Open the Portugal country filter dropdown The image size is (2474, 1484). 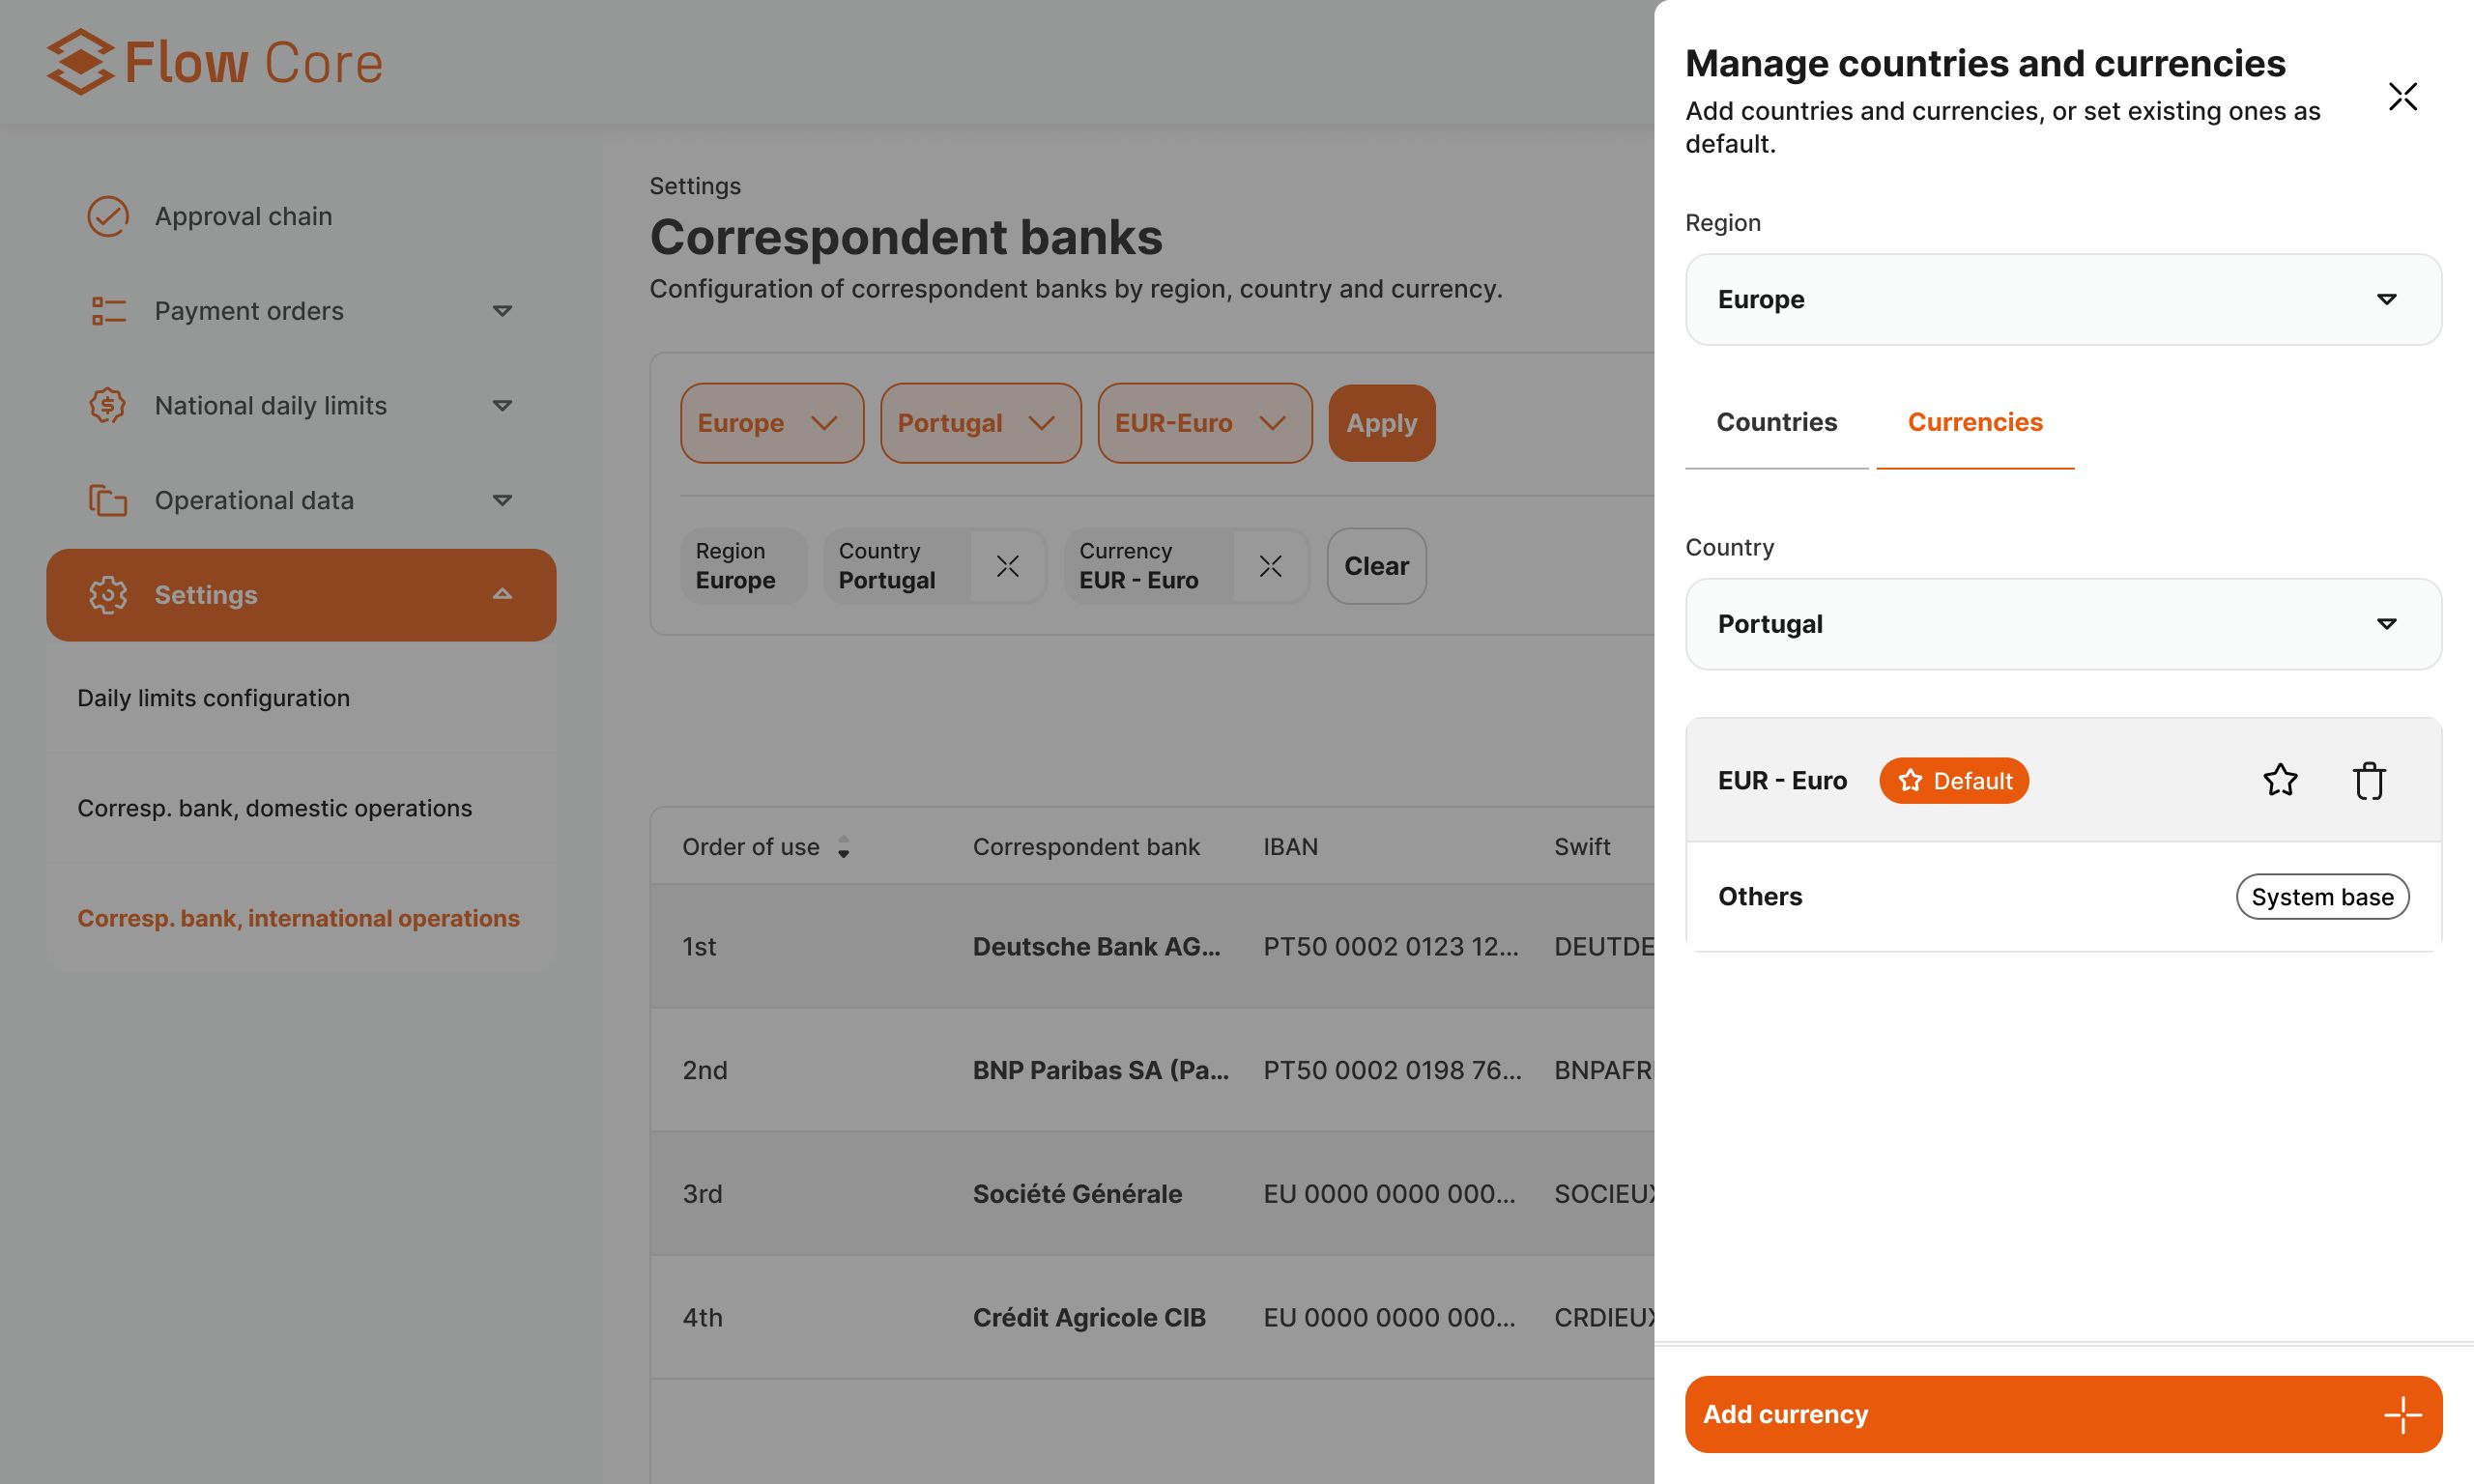point(980,423)
